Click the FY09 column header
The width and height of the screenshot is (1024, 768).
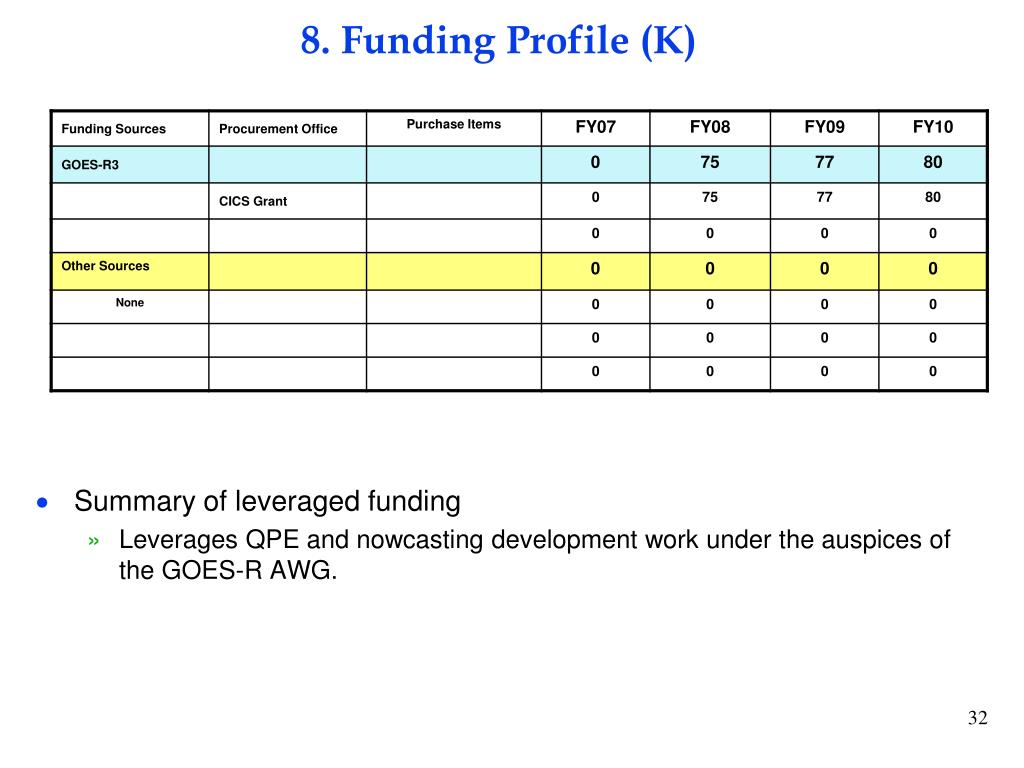824,127
